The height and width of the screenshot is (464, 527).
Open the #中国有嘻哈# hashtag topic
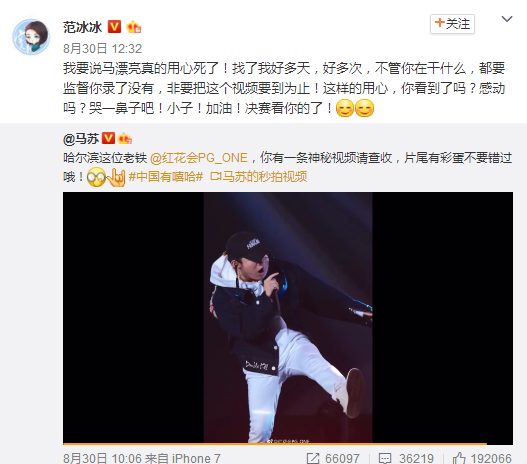coord(166,176)
